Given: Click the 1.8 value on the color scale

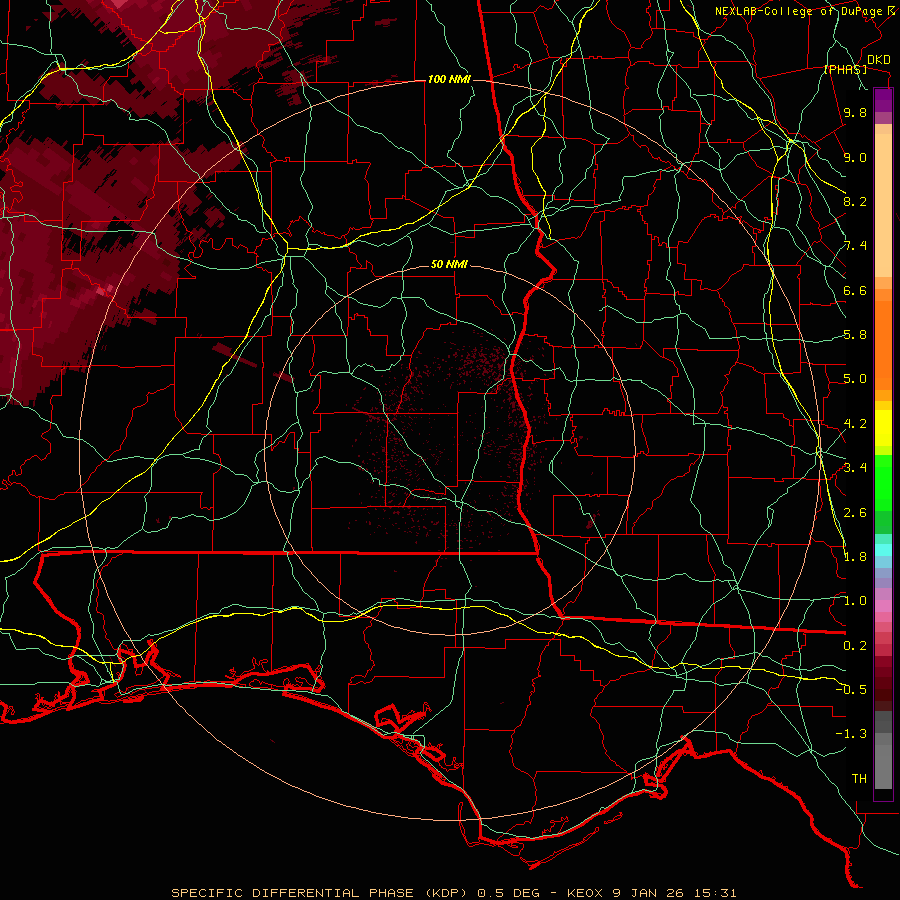Looking at the screenshot, I should click(x=855, y=557).
